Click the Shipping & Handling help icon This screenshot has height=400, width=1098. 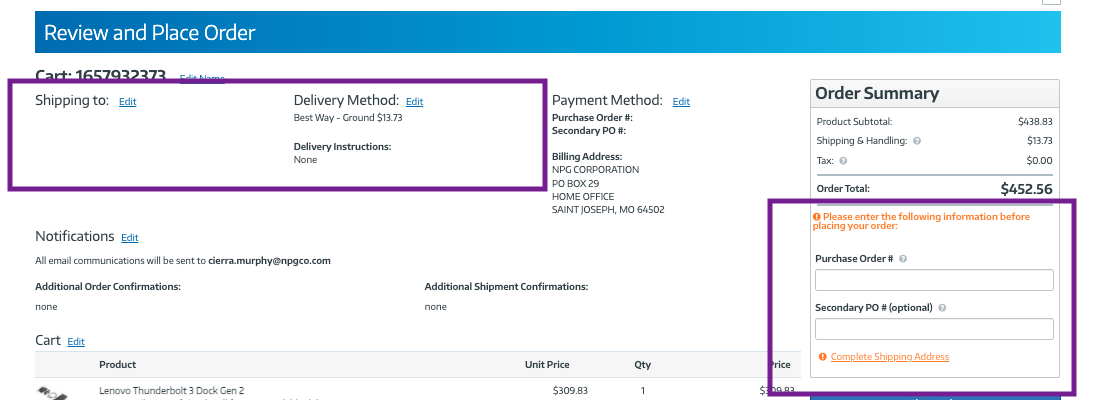tap(917, 141)
